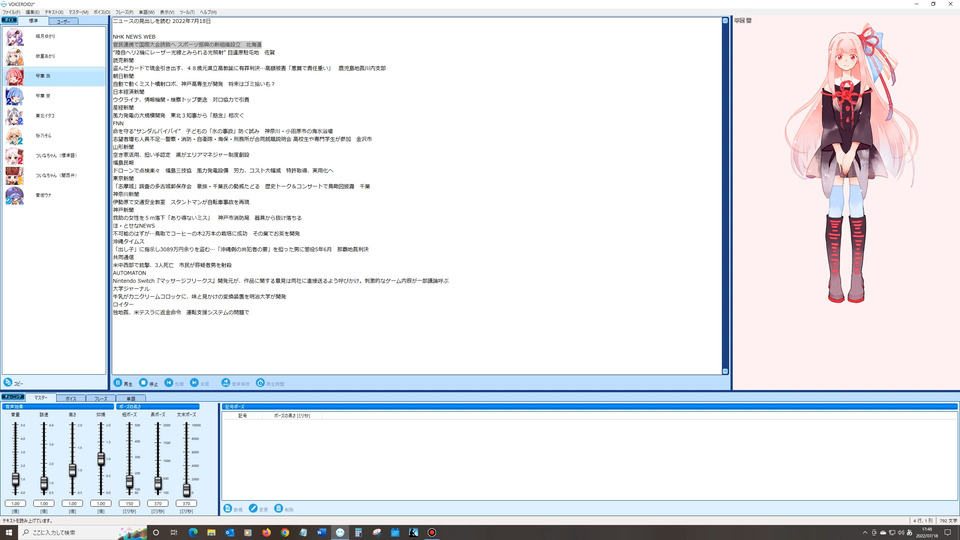Select the 紲星あかり voice avatar
Viewport: 960px width, 540px height.
click(14, 56)
